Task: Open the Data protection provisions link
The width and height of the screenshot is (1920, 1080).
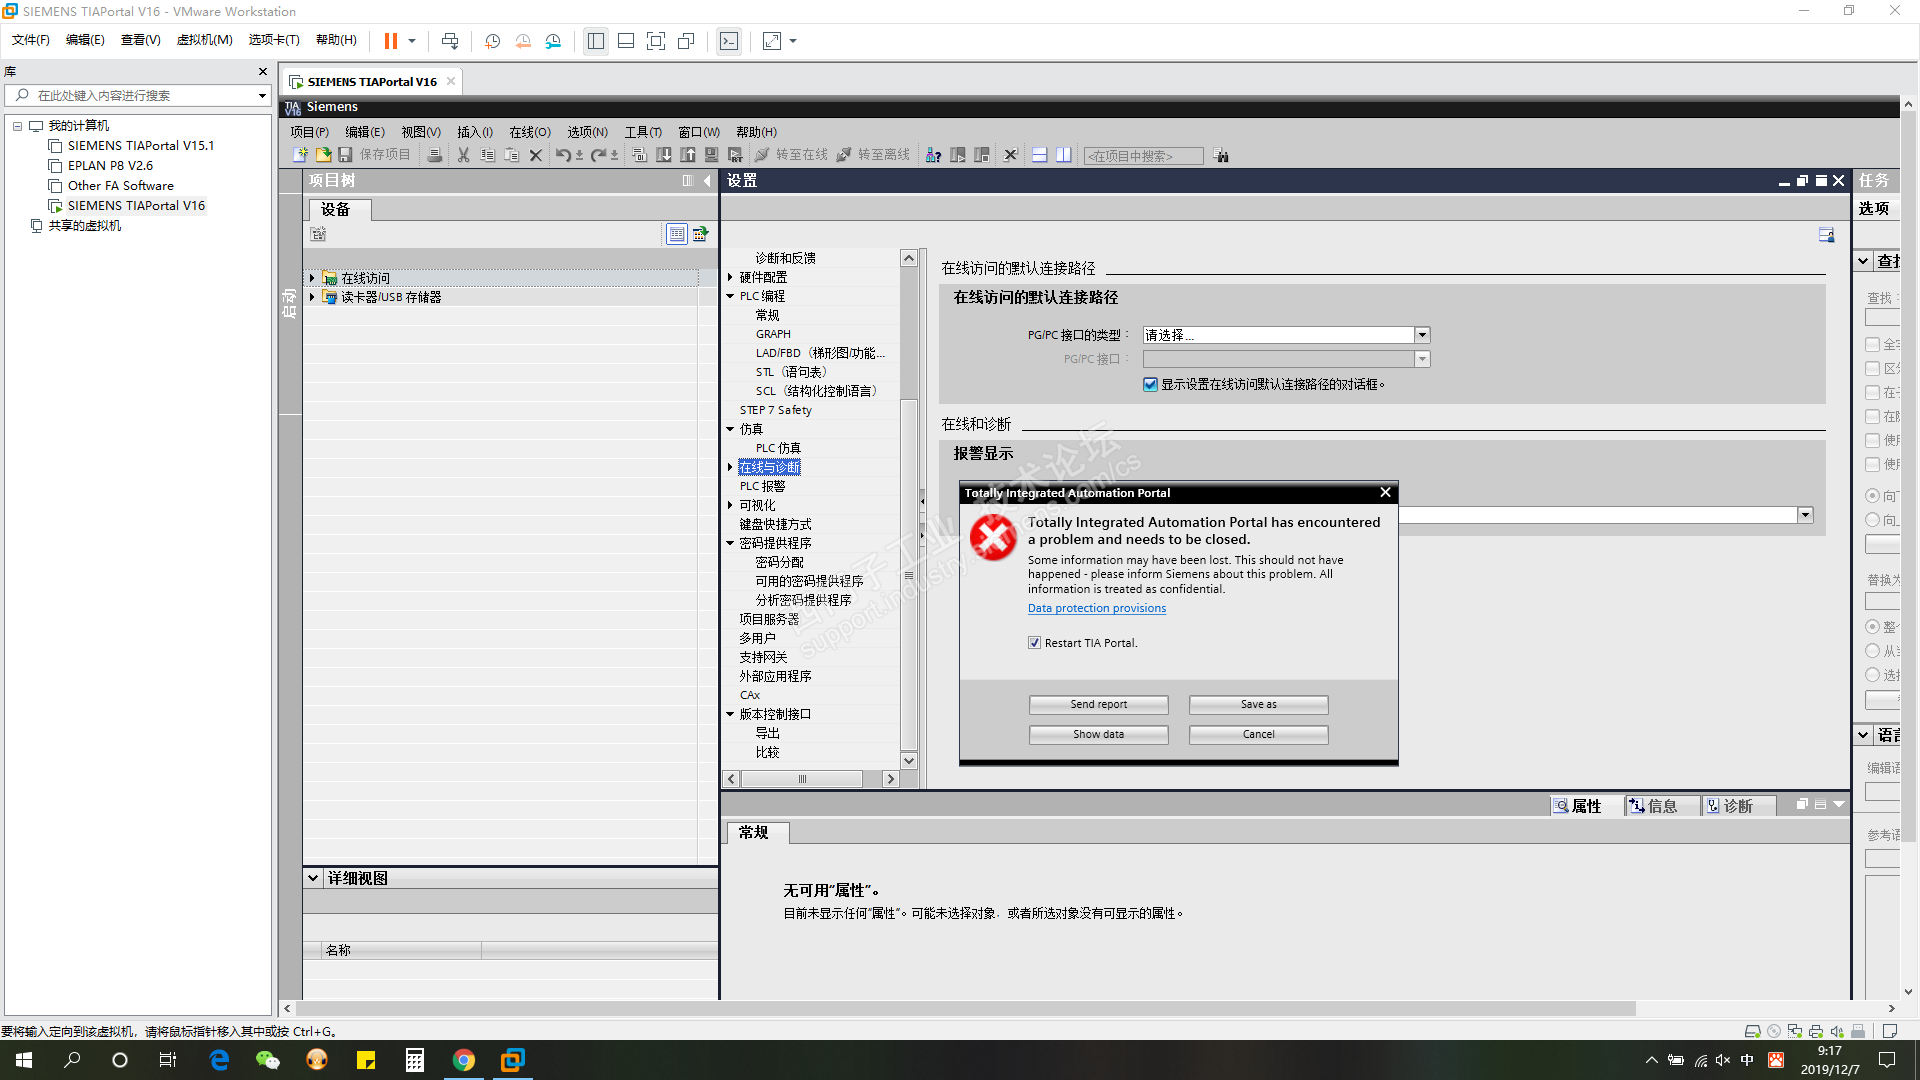Action: coord(1096,608)
